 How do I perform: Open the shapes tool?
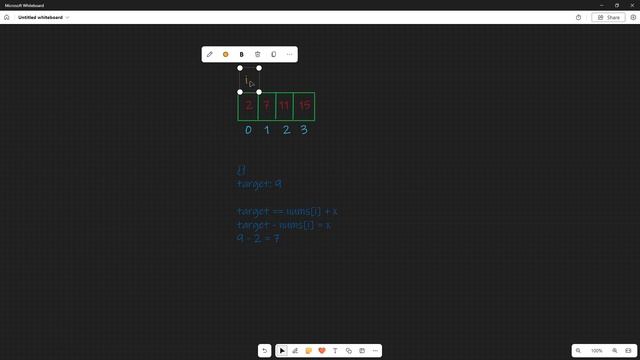pyautogui.click(x=349, y=351)
